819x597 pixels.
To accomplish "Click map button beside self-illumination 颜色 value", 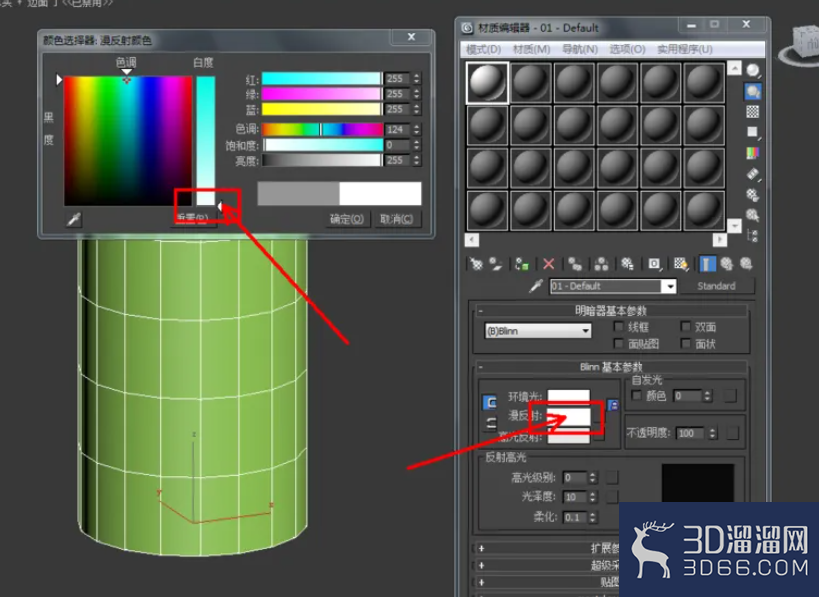I will [x=730, y=396].
